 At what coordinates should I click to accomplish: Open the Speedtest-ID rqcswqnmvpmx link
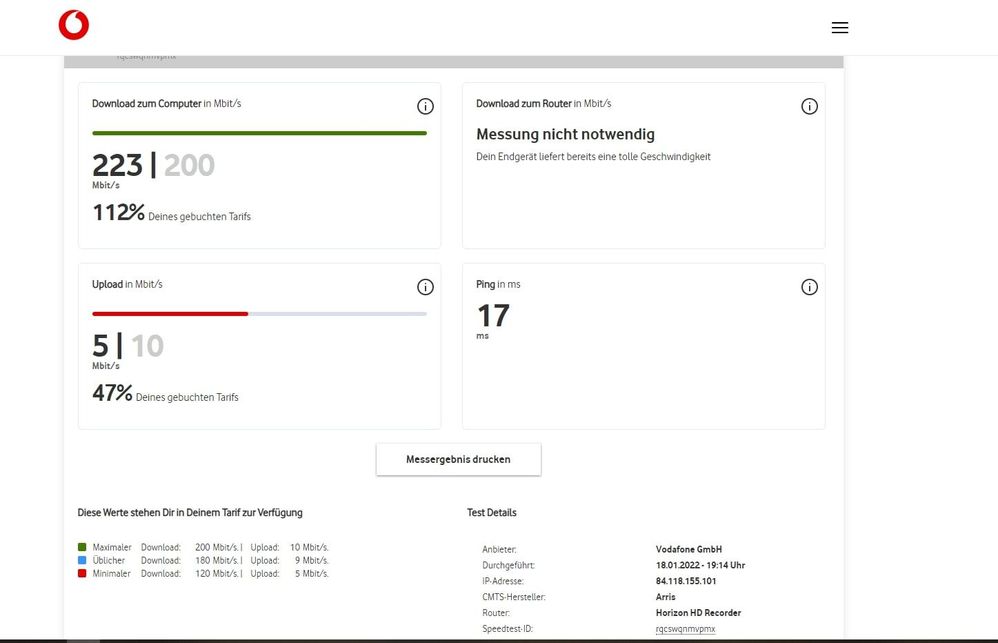[685, 629]
